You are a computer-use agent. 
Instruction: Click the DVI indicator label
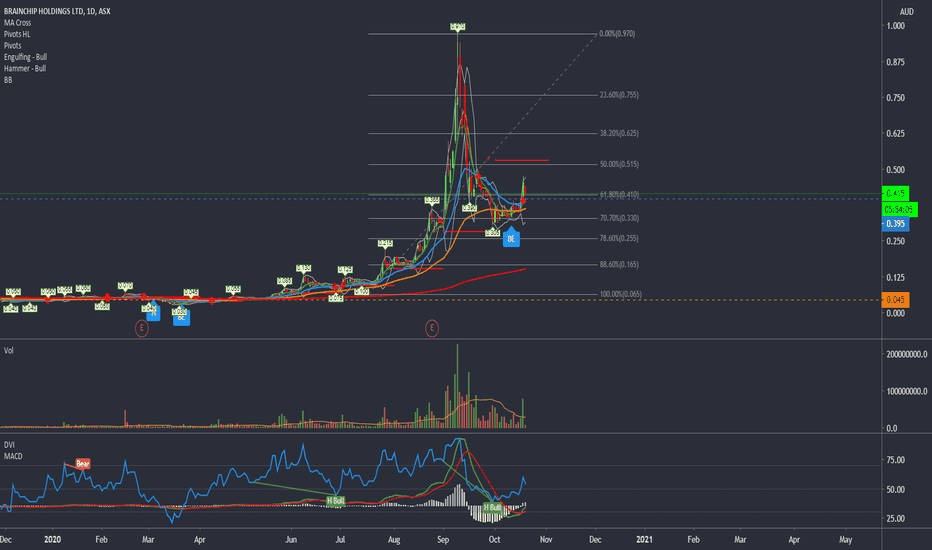click(x=9, y=445)
